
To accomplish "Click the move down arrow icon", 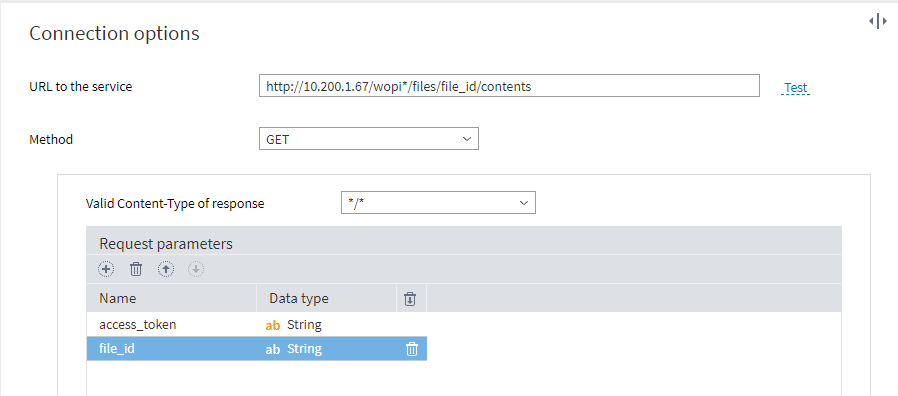I will point(196,269).
